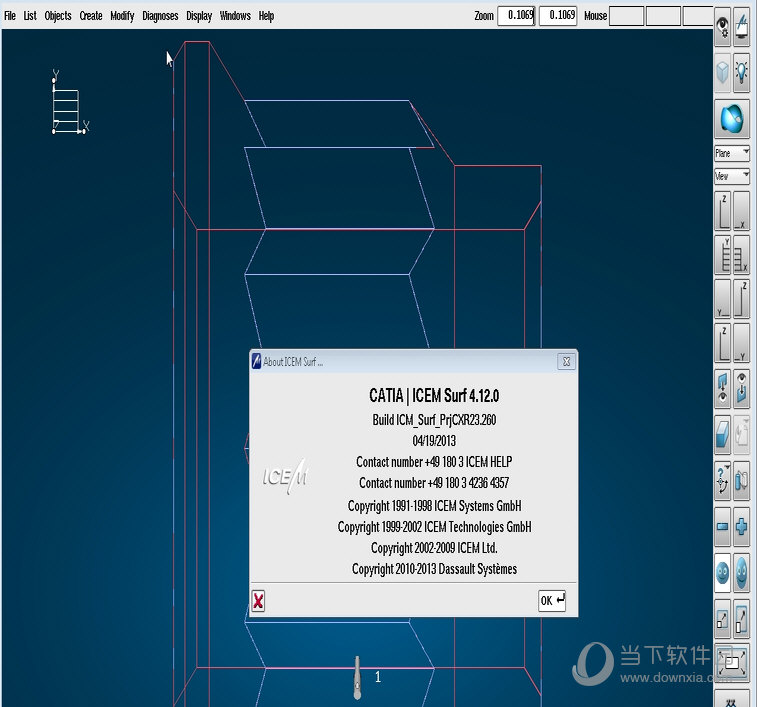The image size is (757, 707).
Task: Close the About ICEM Surf dialog
Action: click(x=566, y=361)
